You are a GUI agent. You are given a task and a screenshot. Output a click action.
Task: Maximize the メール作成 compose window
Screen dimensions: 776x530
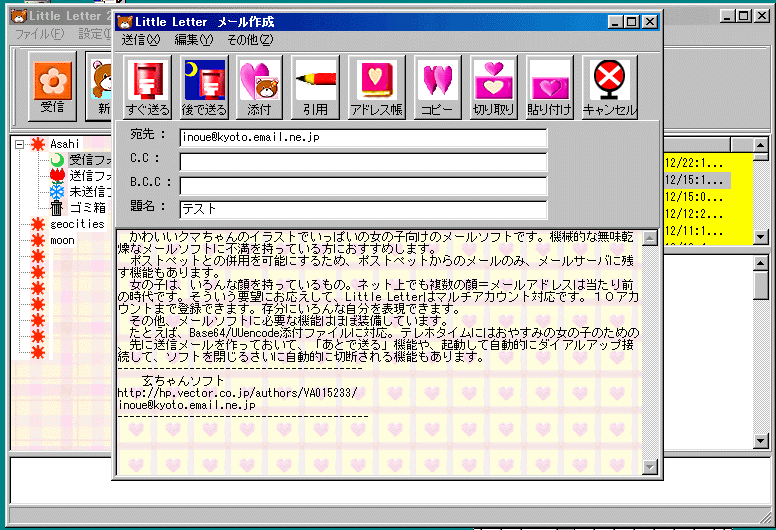pyautogui.click(x=631, y=22)
